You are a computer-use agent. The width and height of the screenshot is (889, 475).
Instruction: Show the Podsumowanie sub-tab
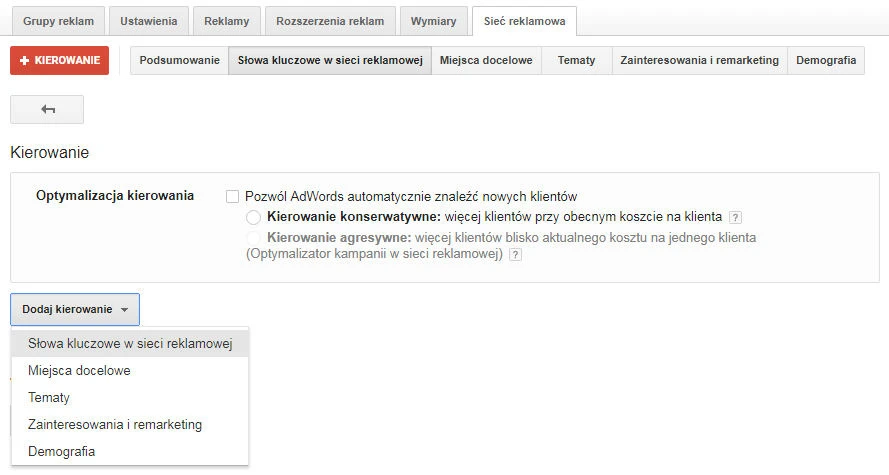pos(179,60)
